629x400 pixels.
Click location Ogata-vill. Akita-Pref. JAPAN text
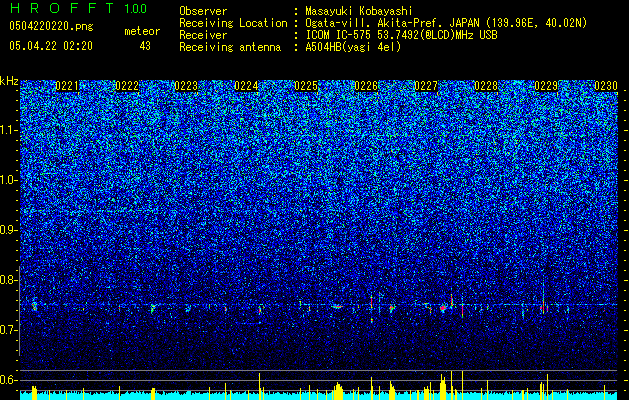click(x=446, y=23)
